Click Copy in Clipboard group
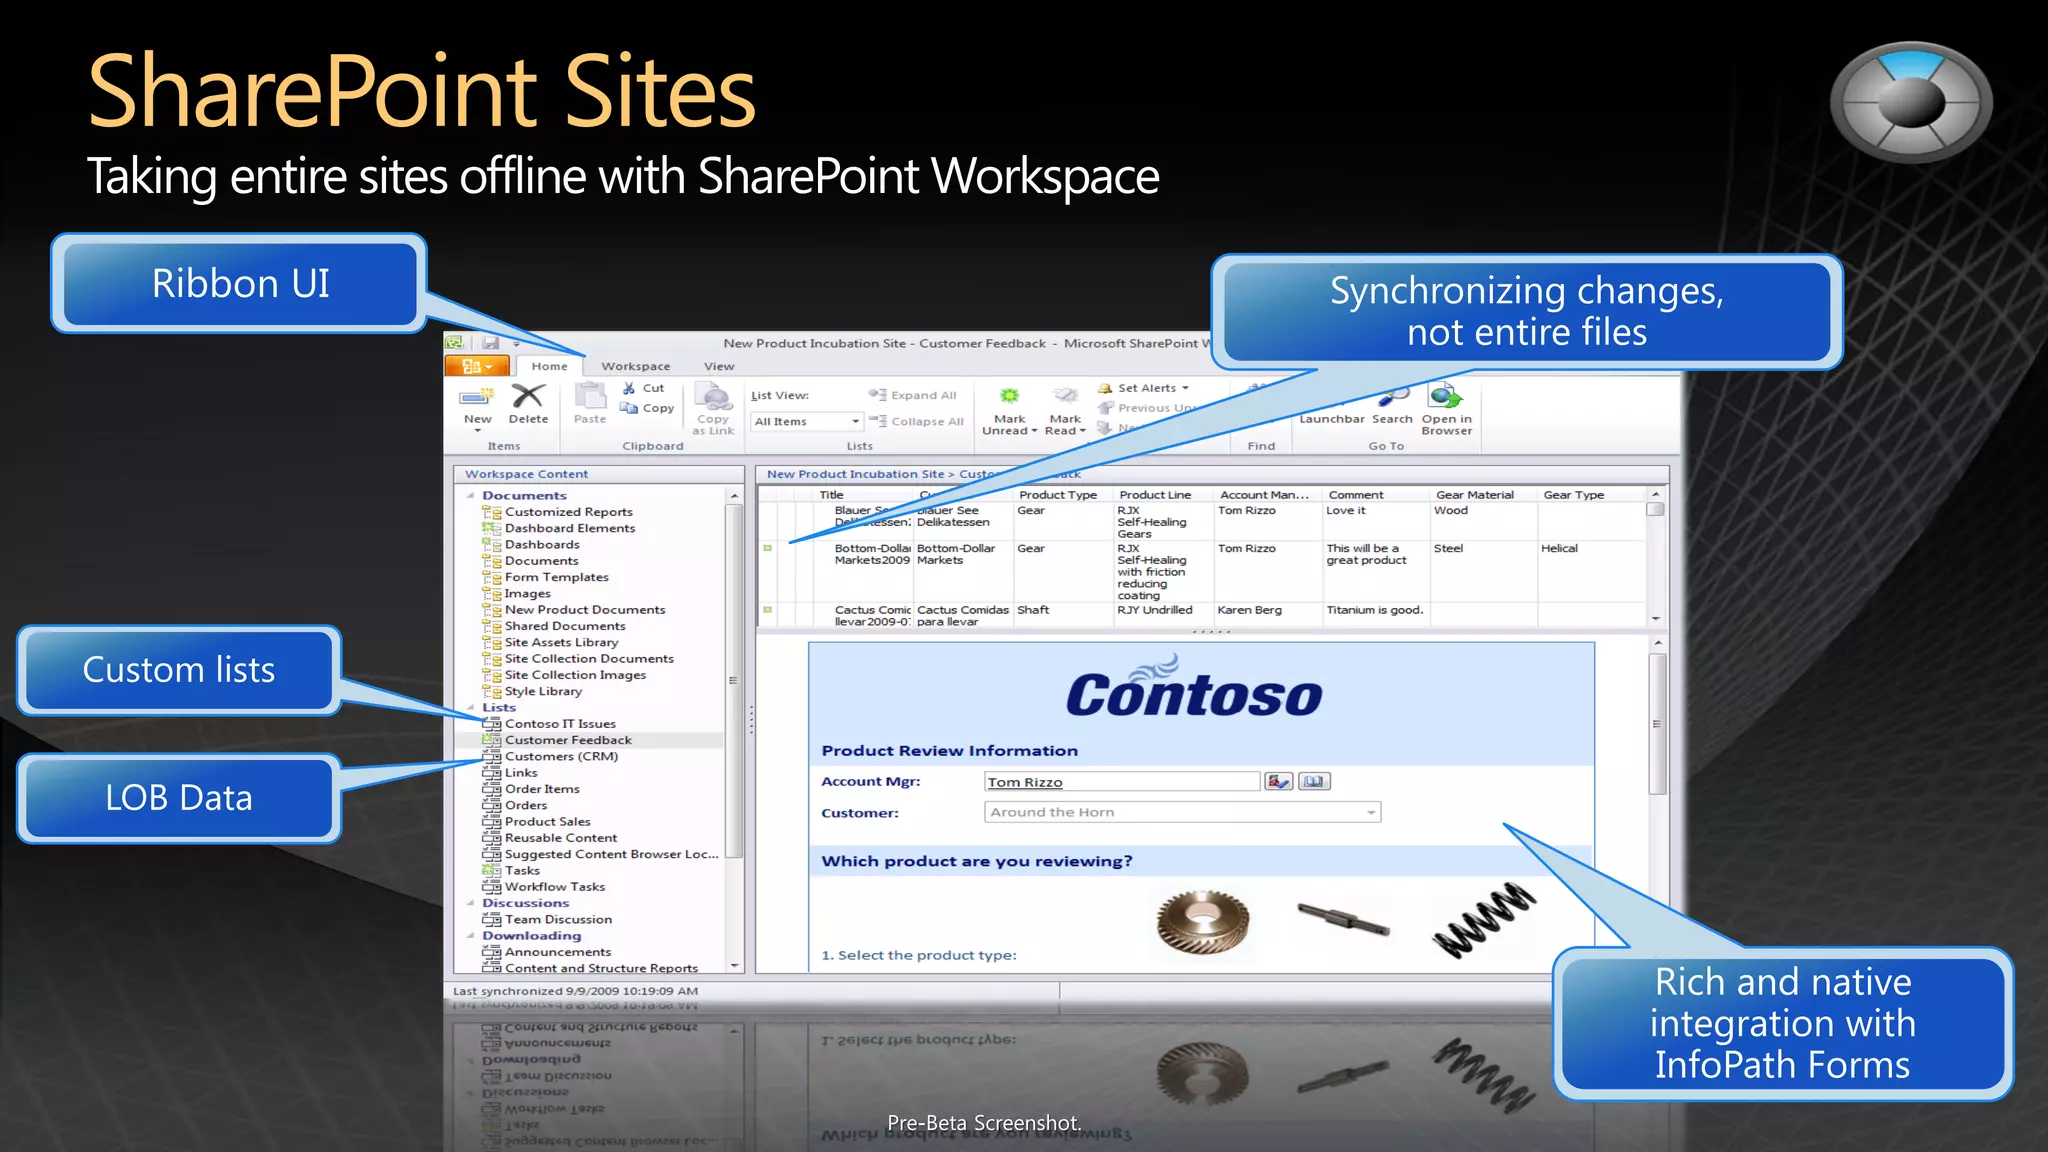This screenshot has width=2048, height=1152. [647, 408]
